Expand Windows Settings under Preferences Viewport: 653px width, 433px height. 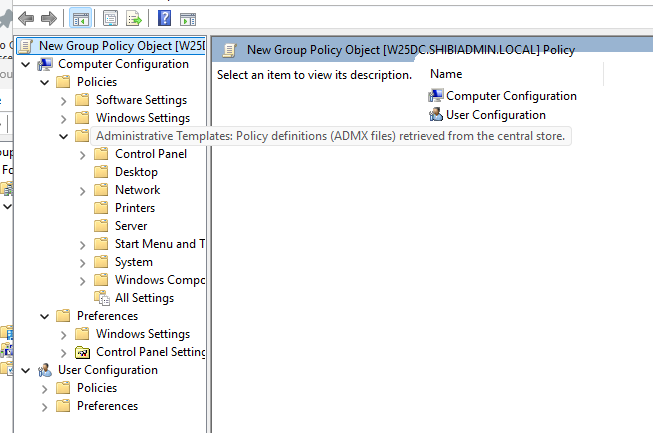(x=63, y=335)
